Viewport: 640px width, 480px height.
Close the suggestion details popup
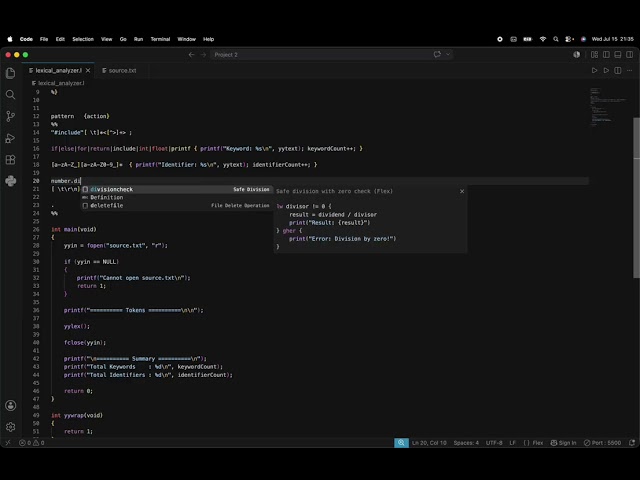click(x=462, y=191)
